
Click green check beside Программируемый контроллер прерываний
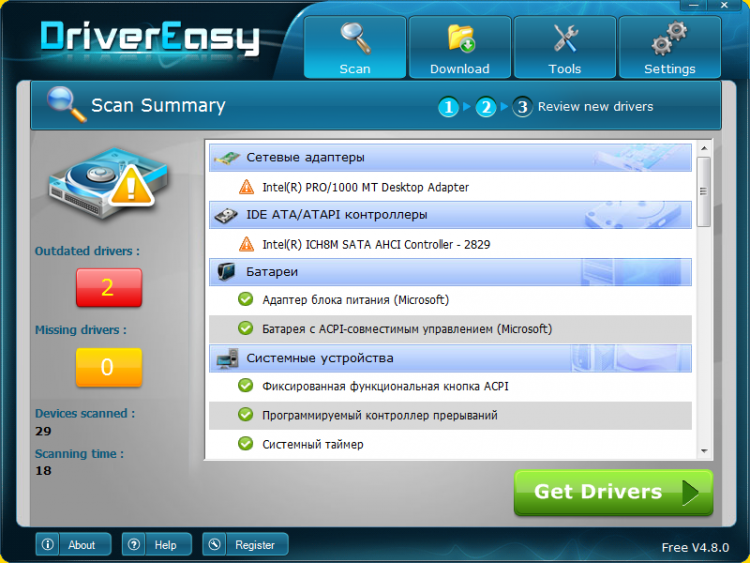[246, 414]
